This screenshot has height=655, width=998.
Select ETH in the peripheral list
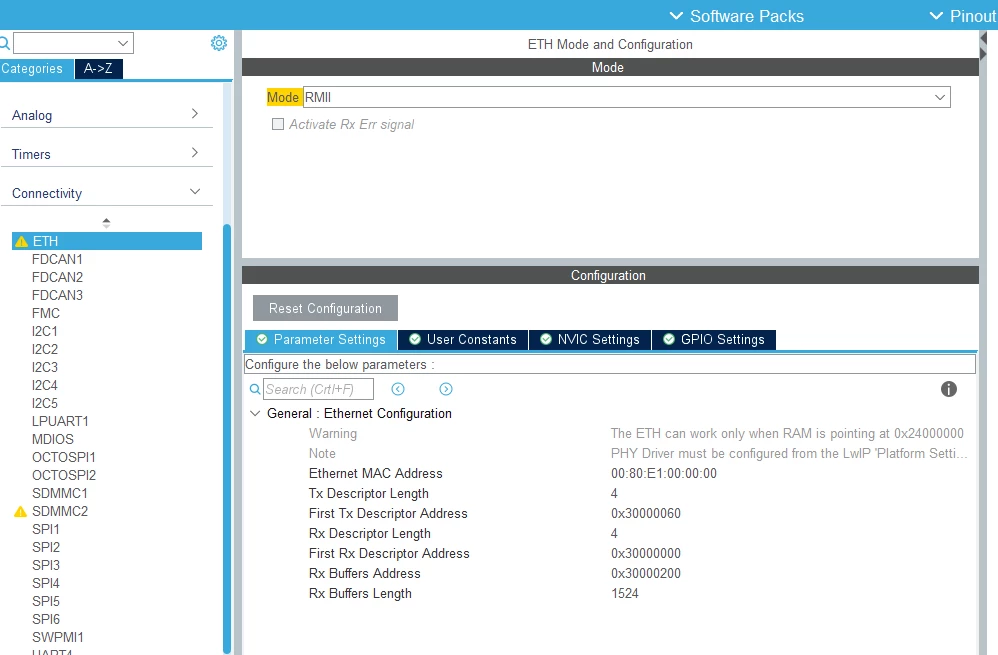[x=107, y=241]
